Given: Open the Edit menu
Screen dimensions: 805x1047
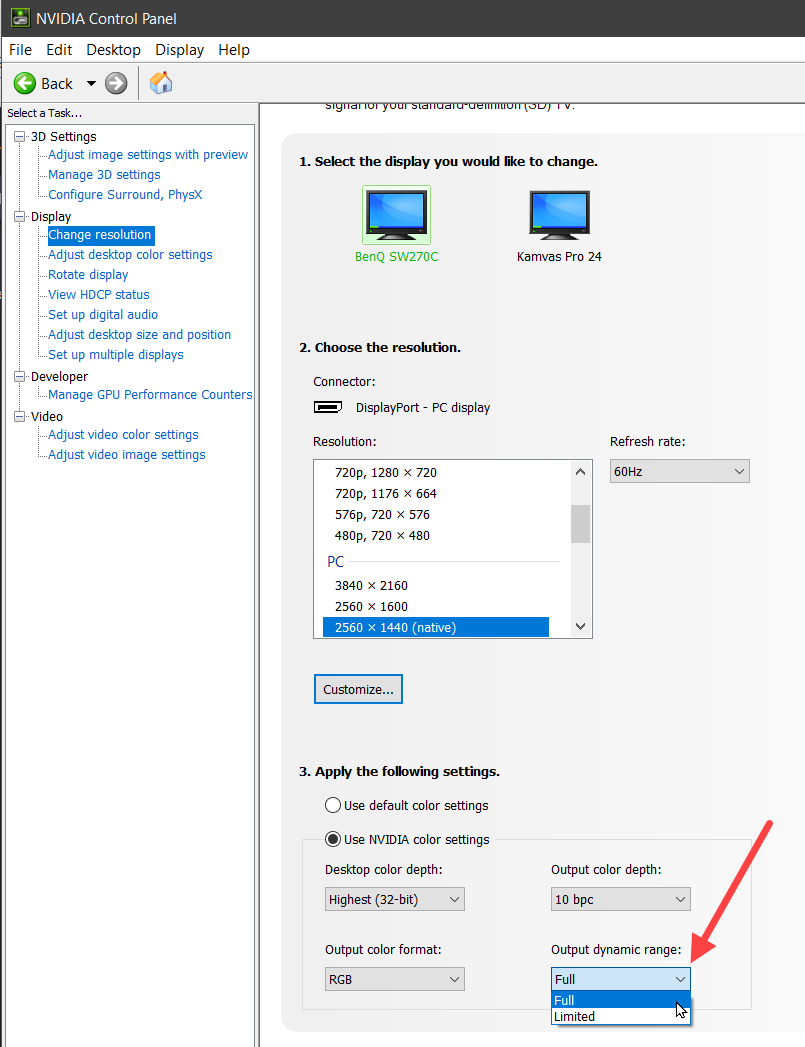Looking at the screenshot, I should pos(59,50).
